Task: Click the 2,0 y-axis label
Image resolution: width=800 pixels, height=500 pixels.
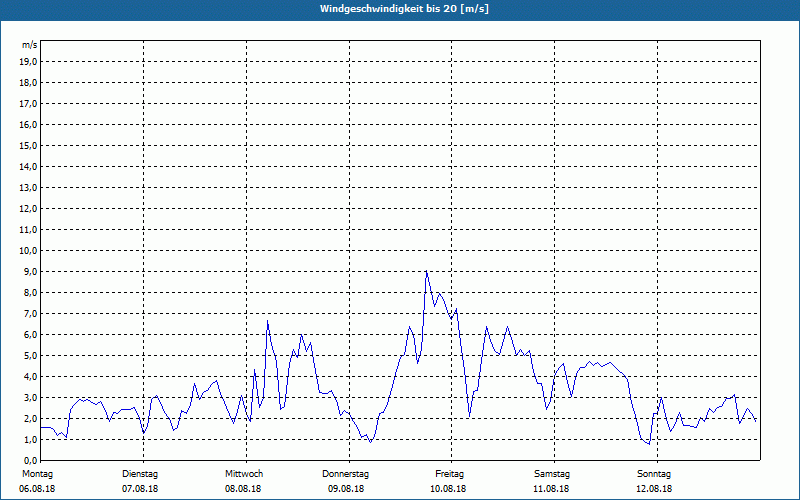Action: point(30,418)
